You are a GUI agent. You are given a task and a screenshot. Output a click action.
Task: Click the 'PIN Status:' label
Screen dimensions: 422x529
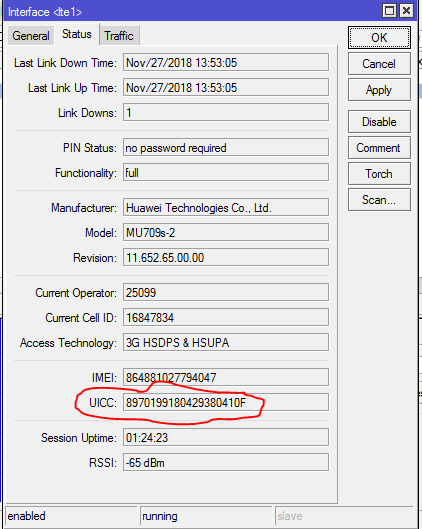click(x=90, y=147)
